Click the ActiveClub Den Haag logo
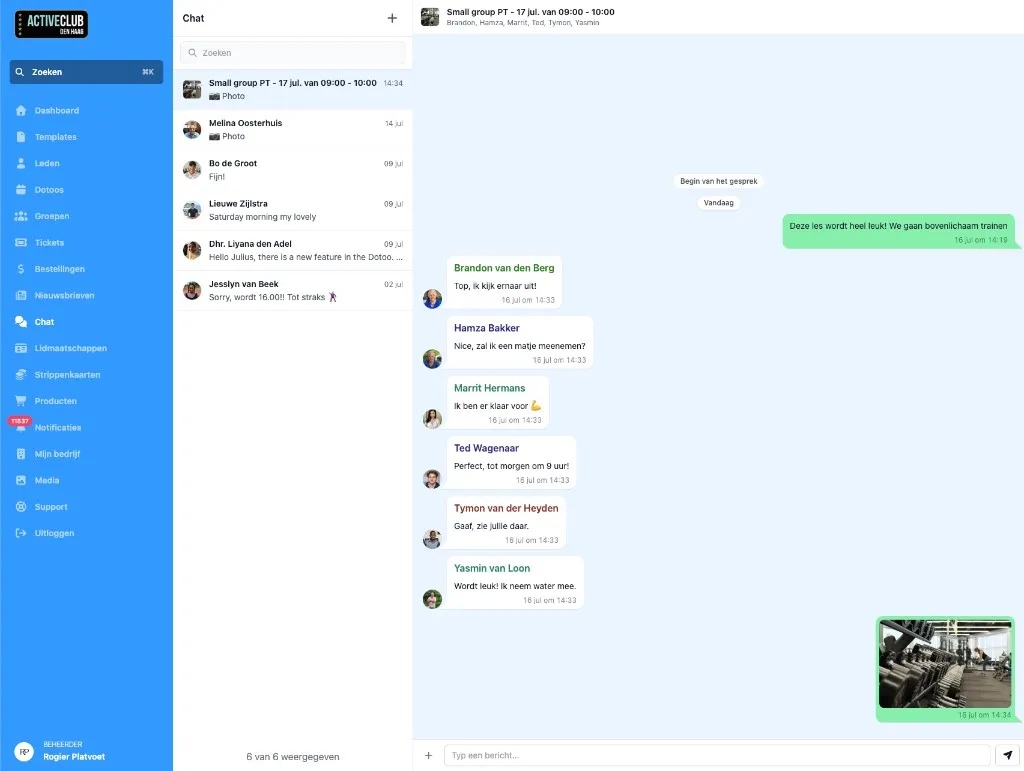 51,24
